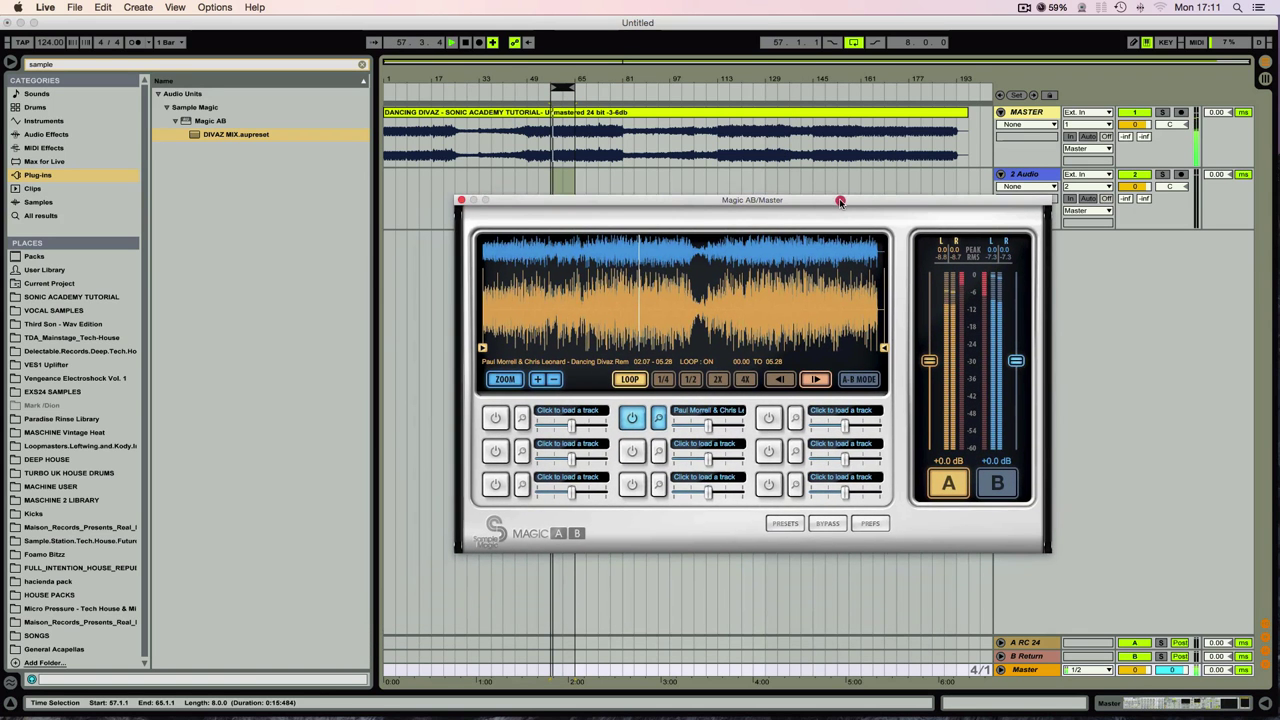Open the 1 Bar quantization dropdown

(171, 42)
